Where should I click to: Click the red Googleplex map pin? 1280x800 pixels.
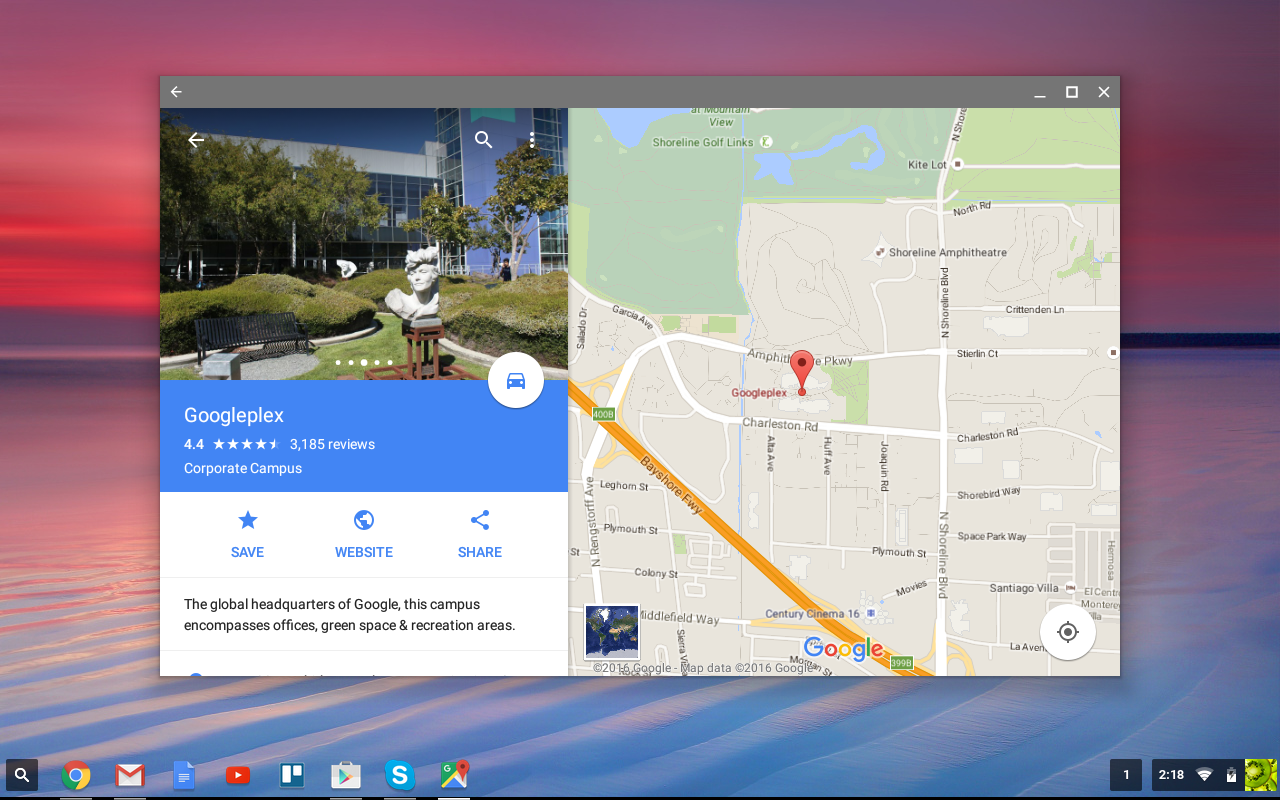point(801,372)
